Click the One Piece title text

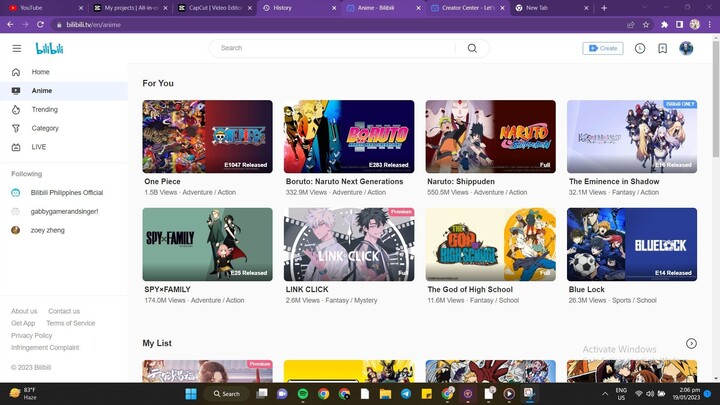(162, 181)
